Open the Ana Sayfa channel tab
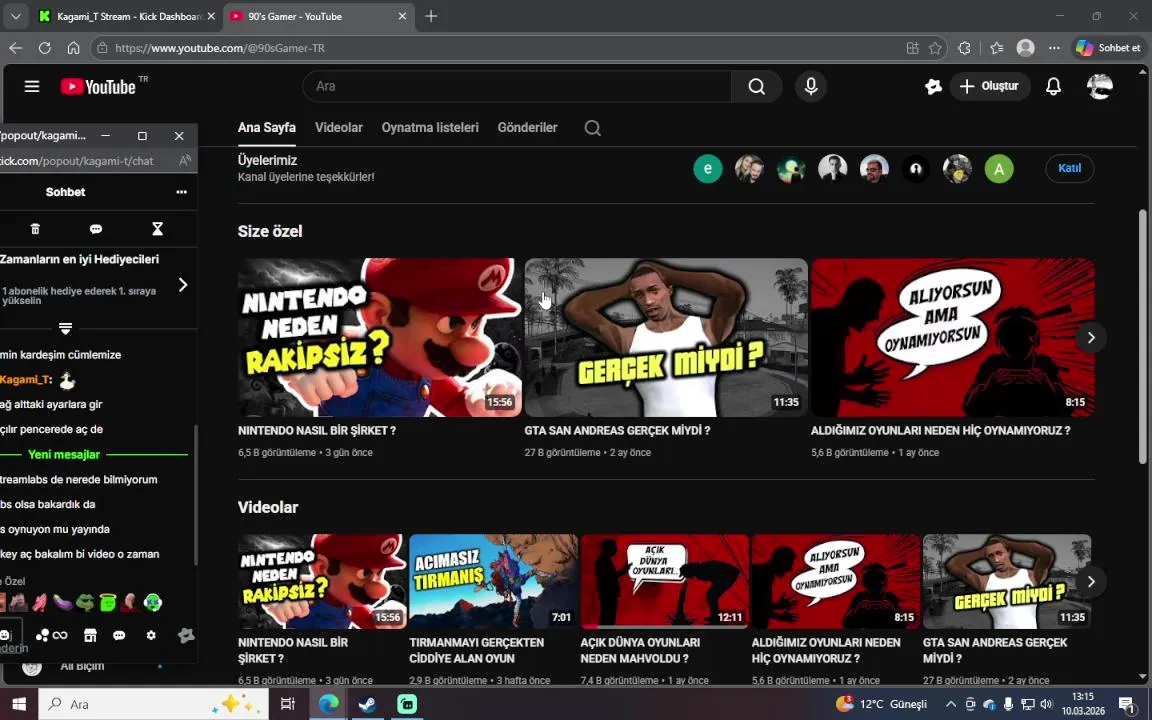1152x720 pixels. pyautogui.click(x=267, y=127)
